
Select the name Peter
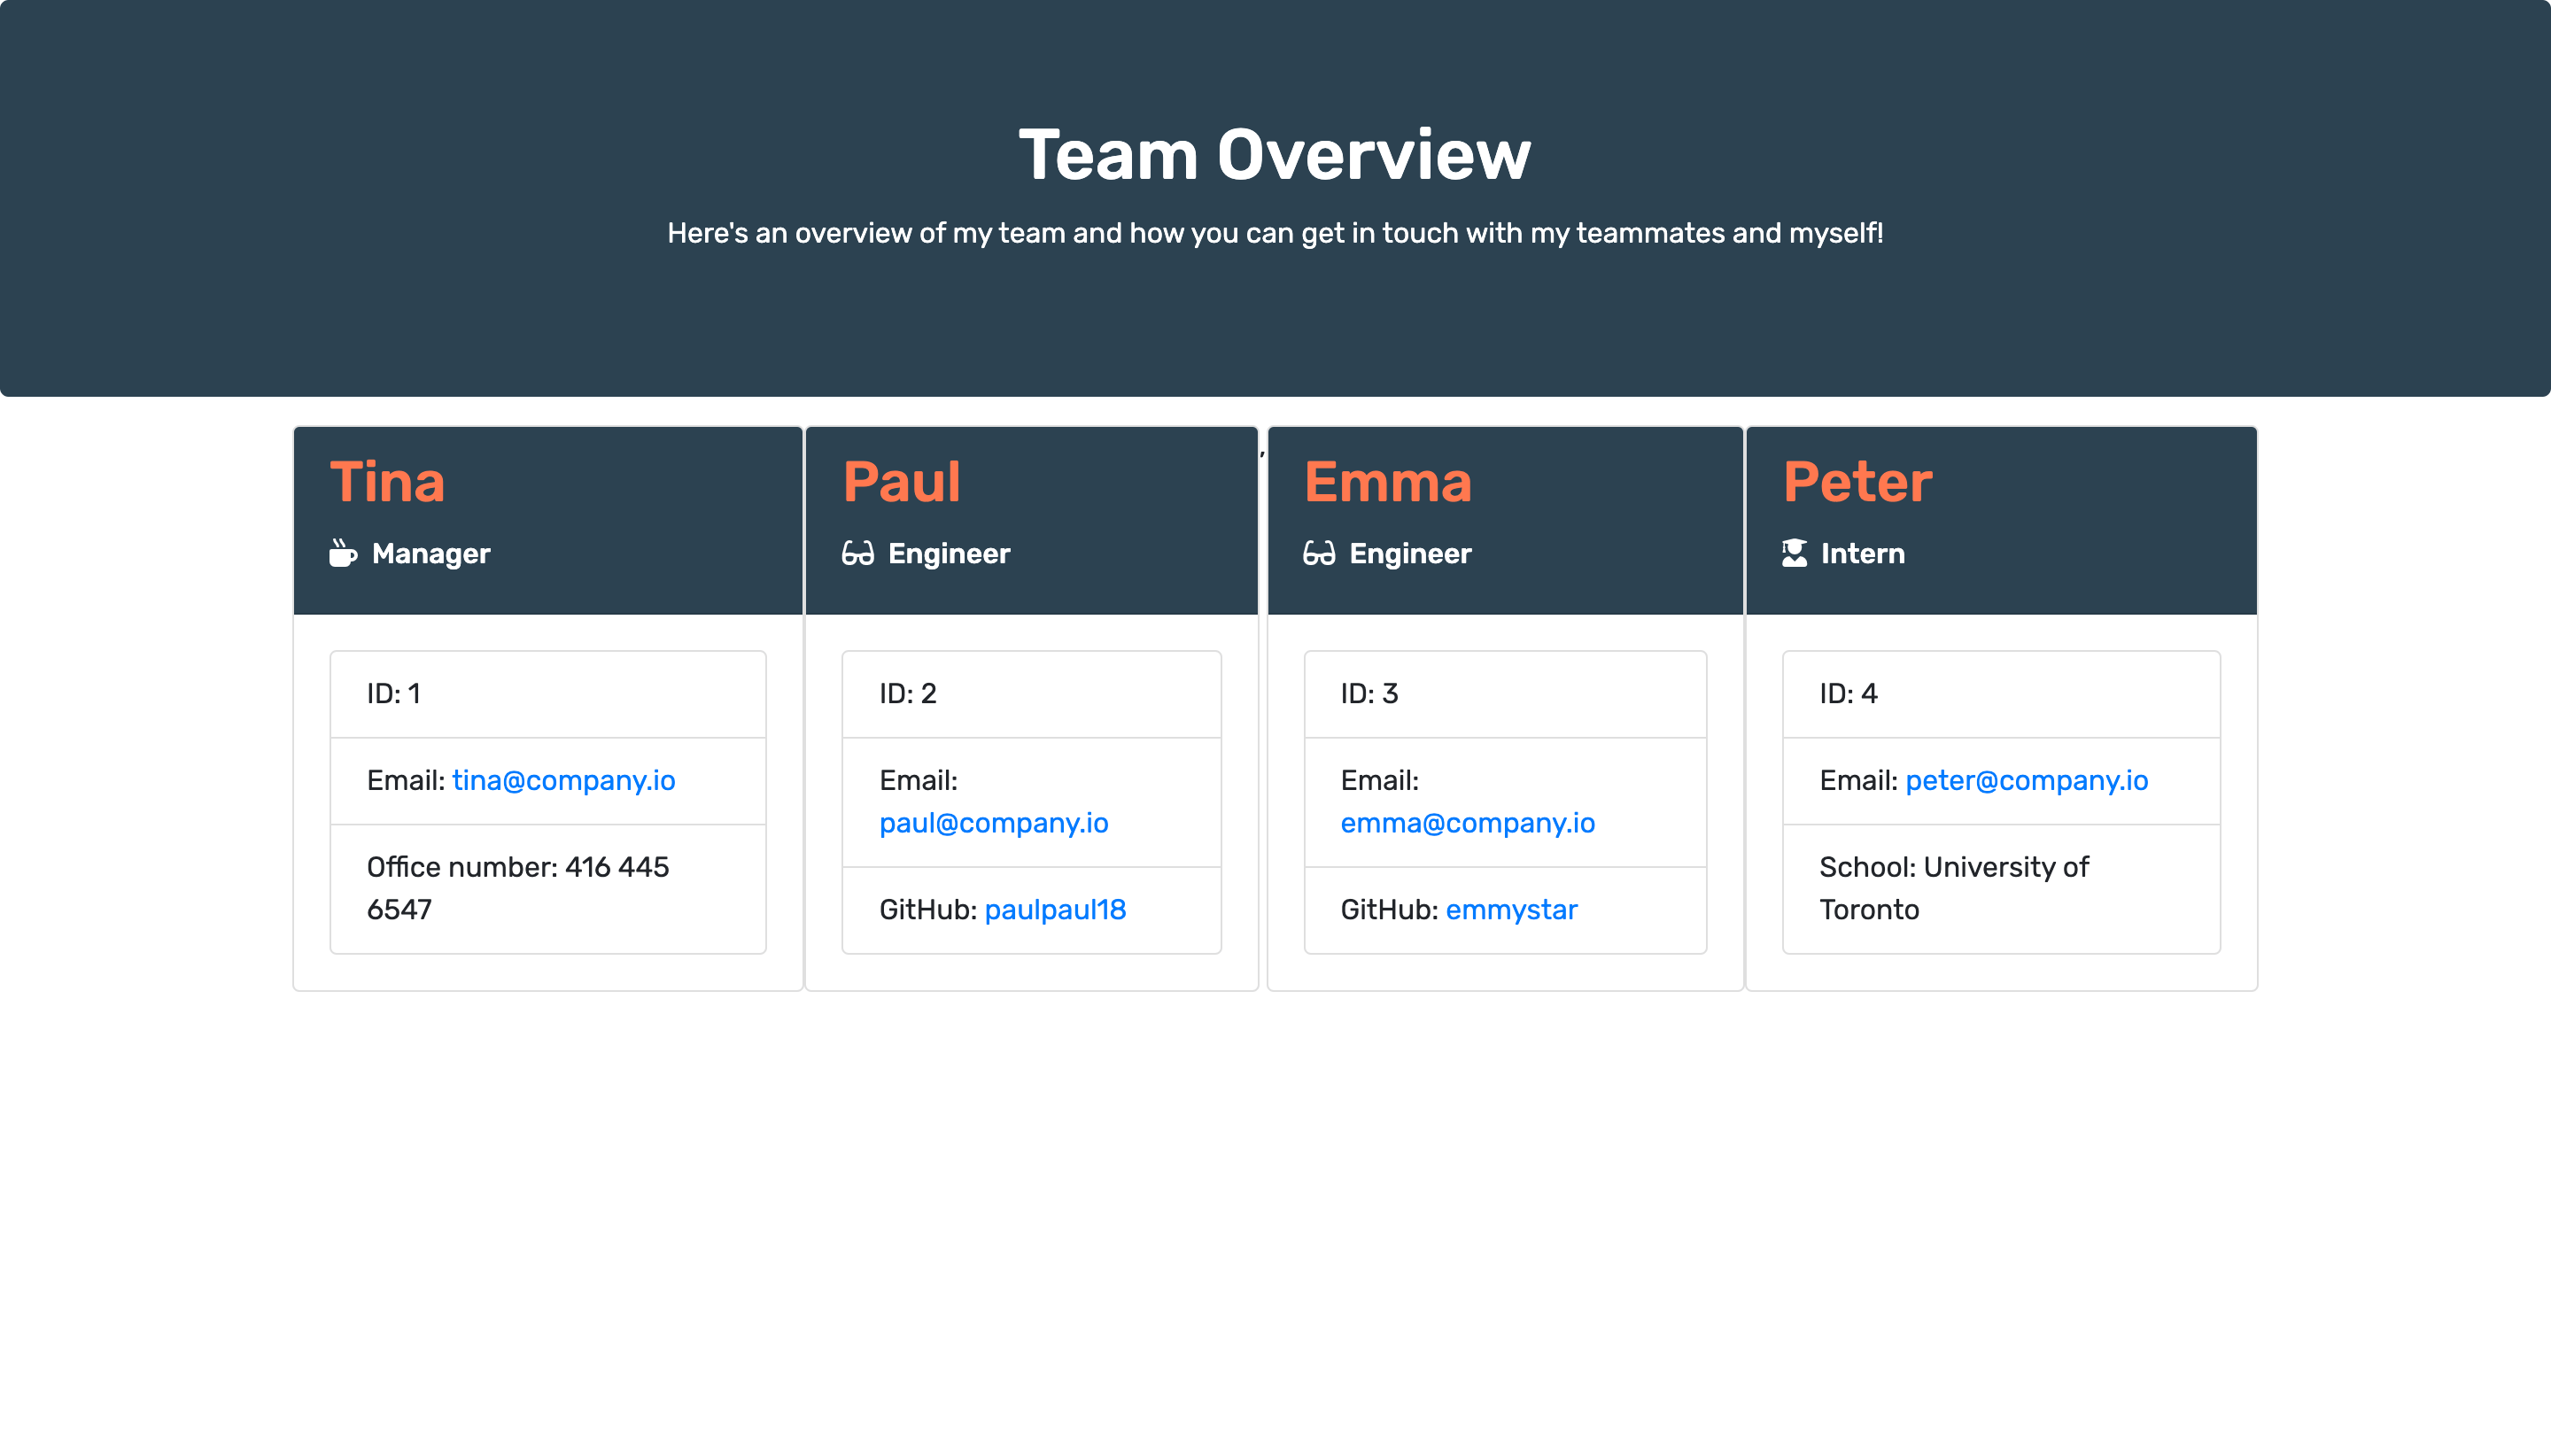1857,482
